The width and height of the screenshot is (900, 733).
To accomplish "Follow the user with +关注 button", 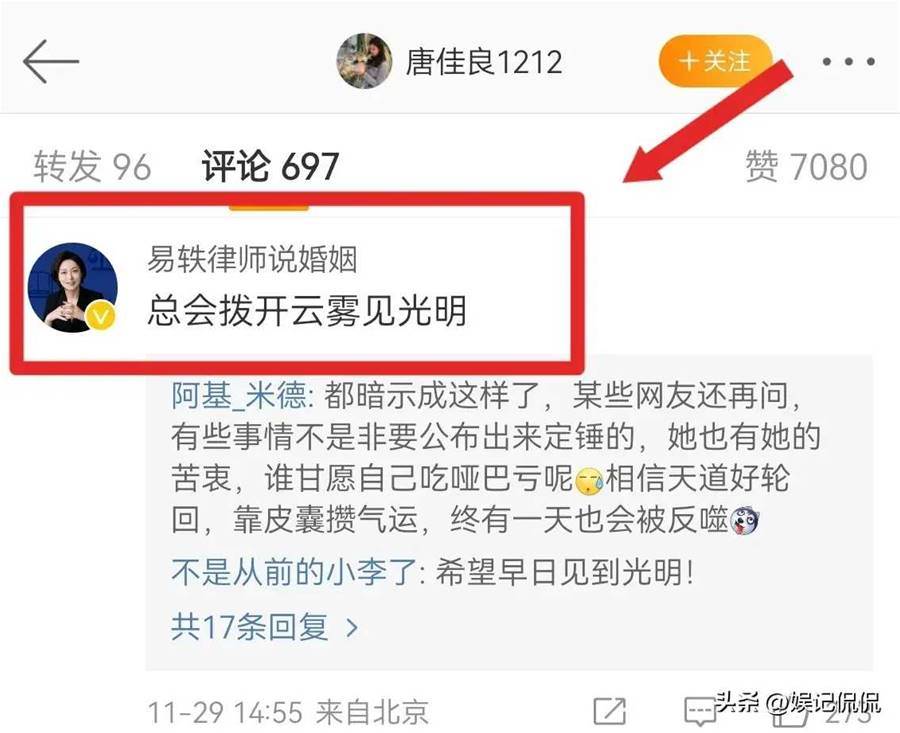I will pyautogui.click(x=715, y=61).
